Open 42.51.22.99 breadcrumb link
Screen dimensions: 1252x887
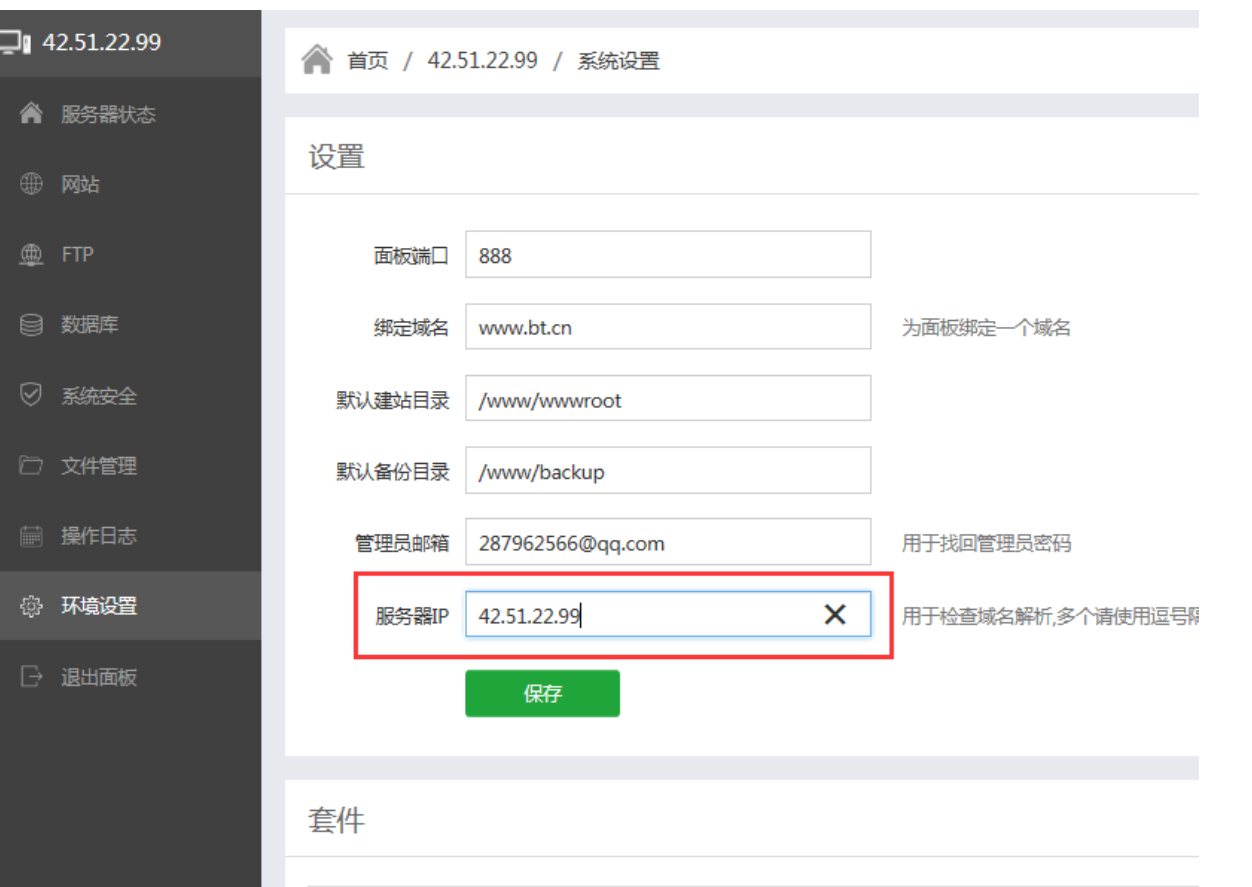point(482,61)
